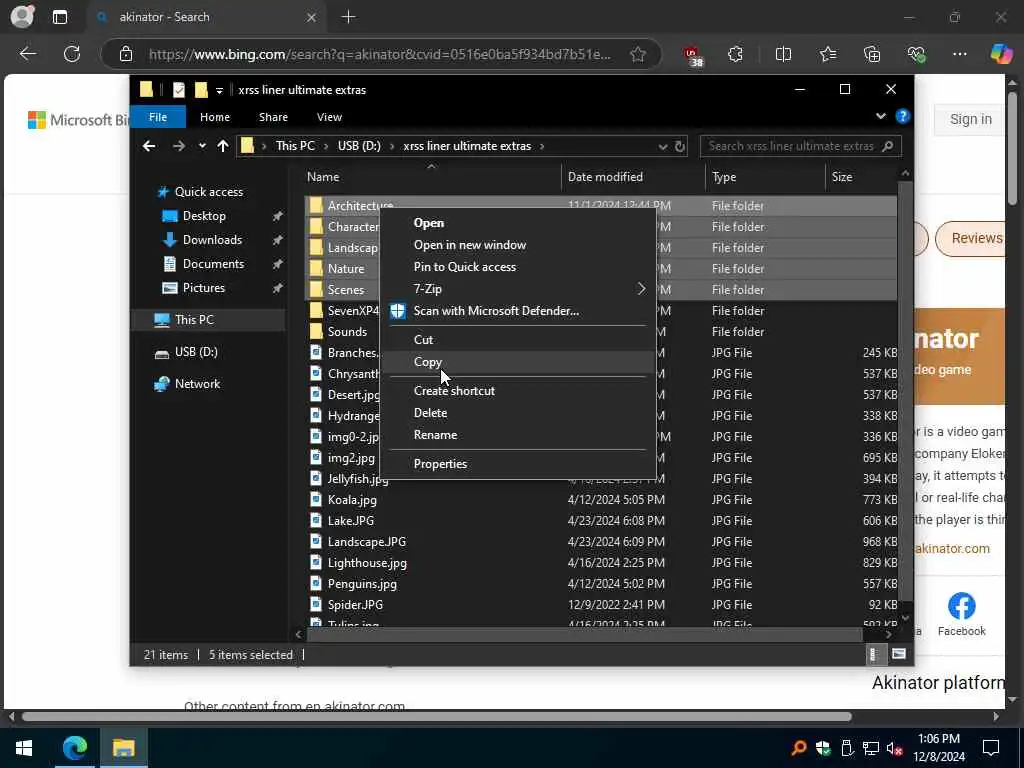Sort by Date modified column header
Screen dimensions: 1024x768
pos(605,177)
